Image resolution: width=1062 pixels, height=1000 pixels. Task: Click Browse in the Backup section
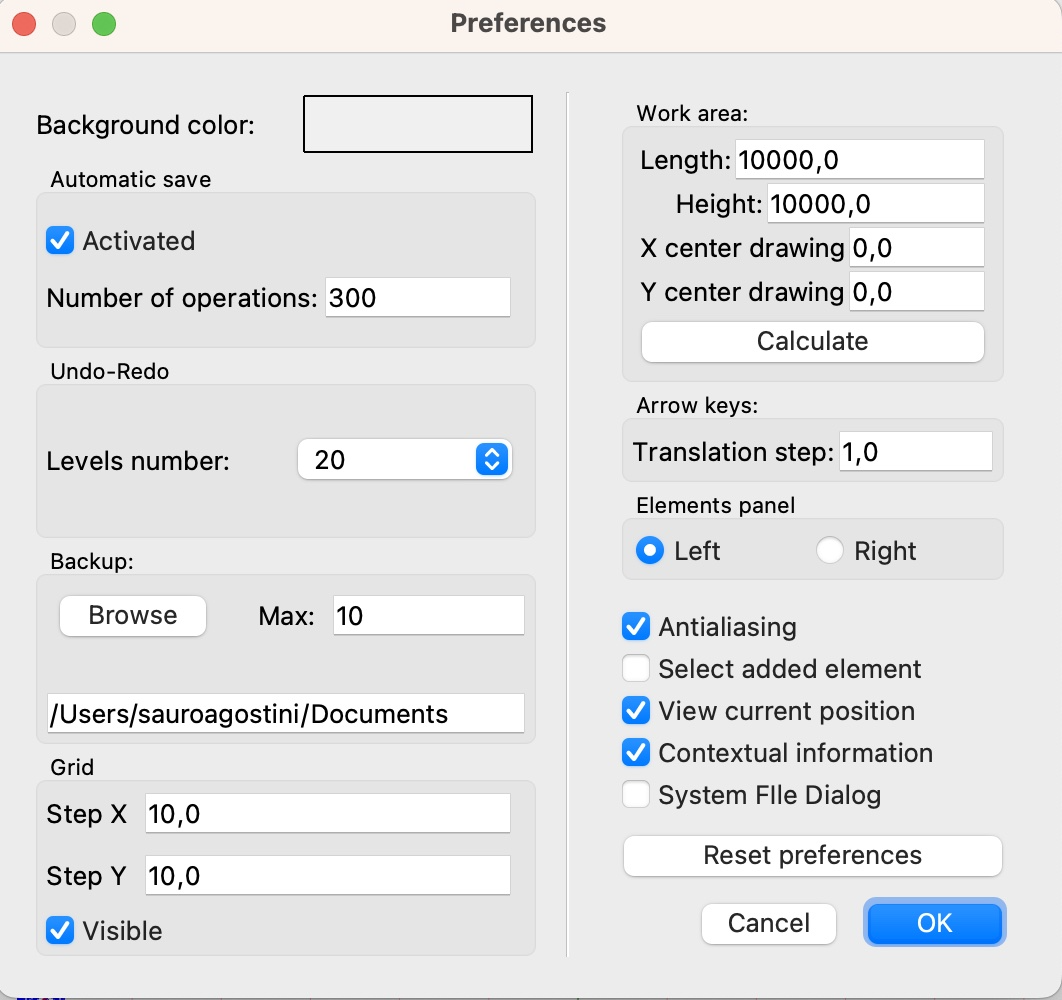point(133,615)
